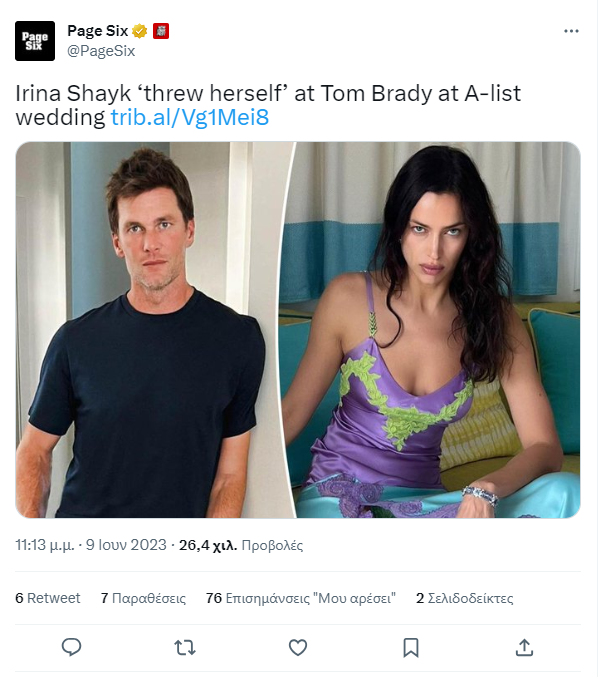Open the right photo of woman in purple top

coord(434,330)
